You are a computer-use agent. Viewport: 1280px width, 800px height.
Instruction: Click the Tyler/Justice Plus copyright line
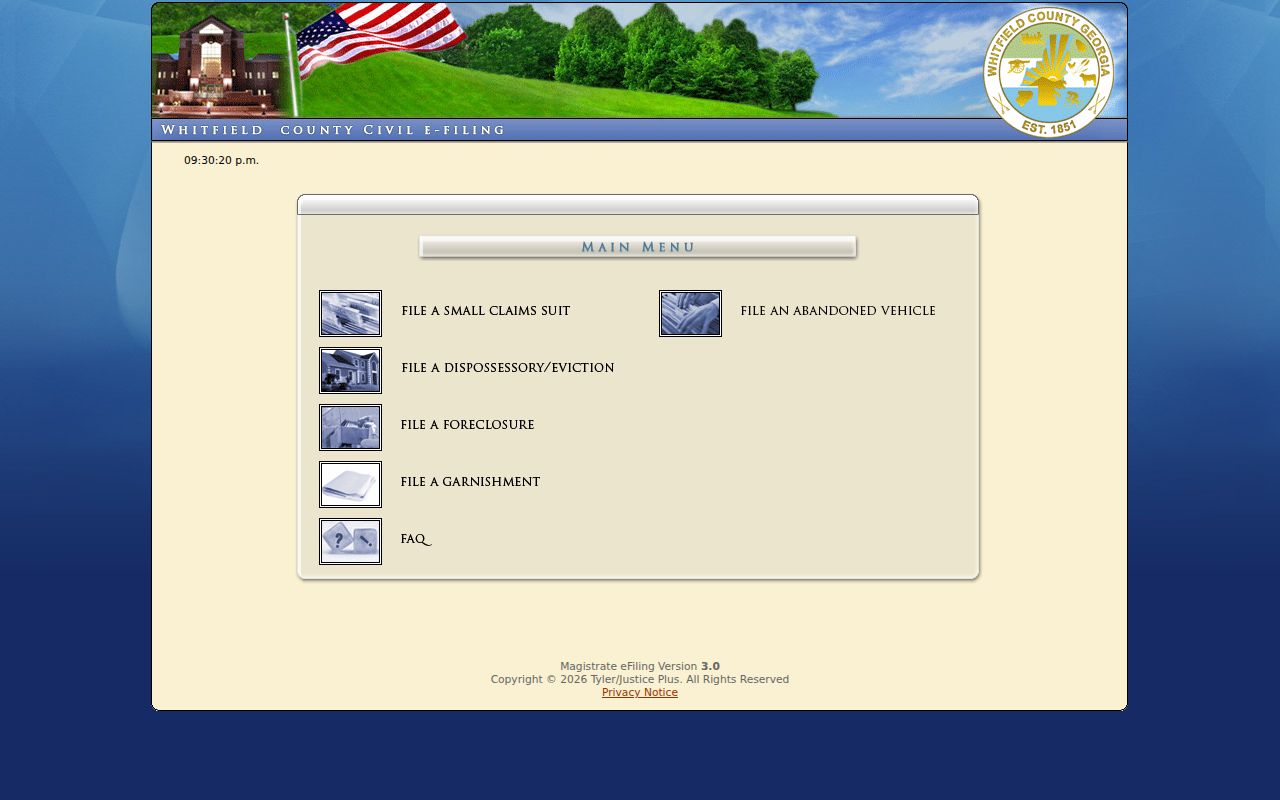pos(640,679)
